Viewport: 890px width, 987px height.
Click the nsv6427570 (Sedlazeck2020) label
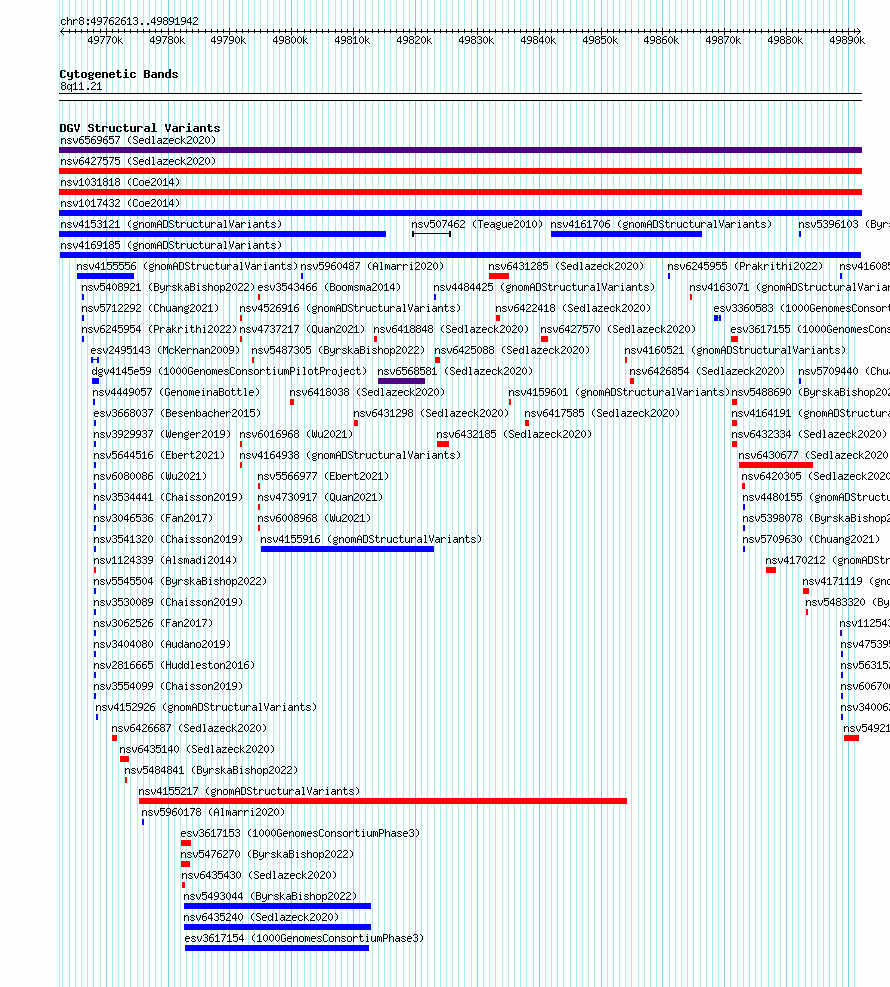[617, 329]
